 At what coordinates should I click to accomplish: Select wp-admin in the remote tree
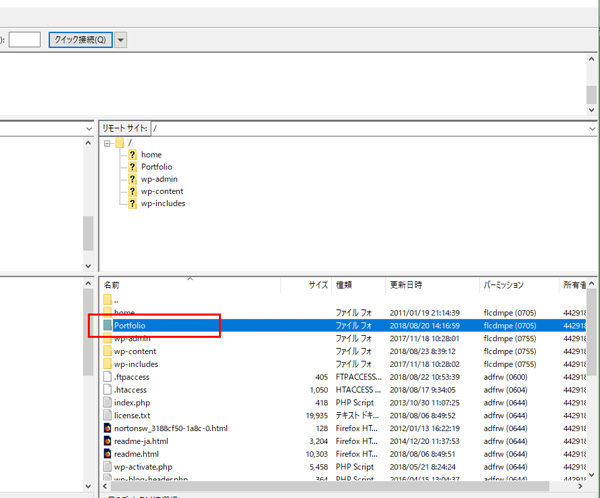159,179
